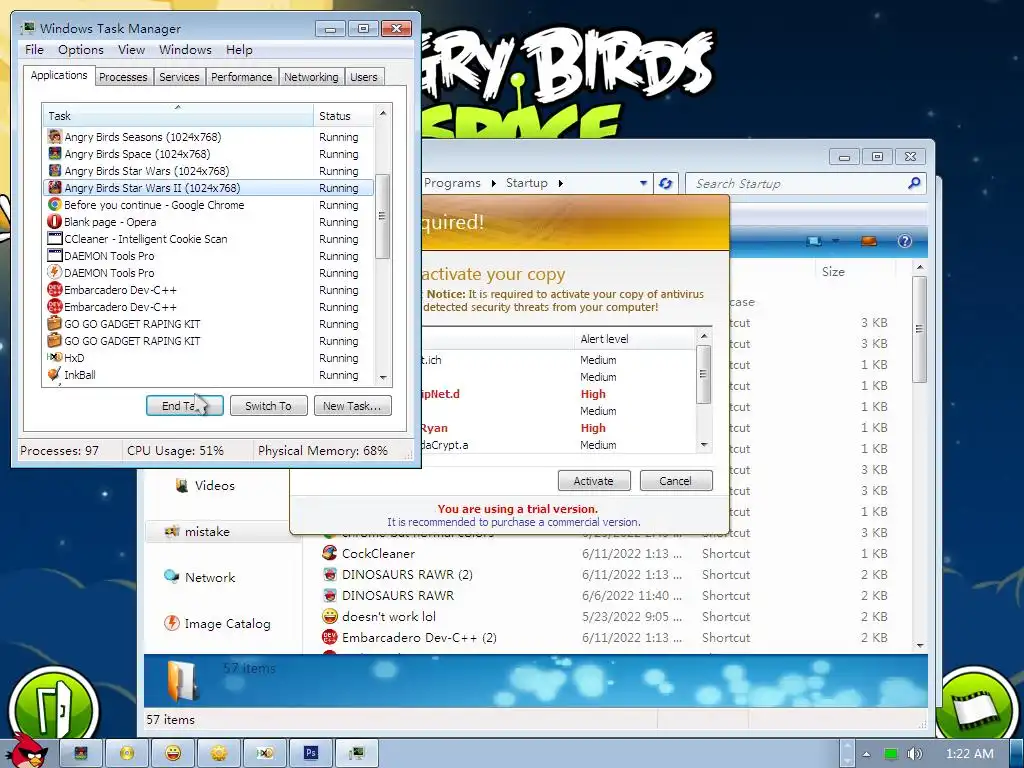Open the Options menu in Task Manager
Screen dimensions: 1024x768
80,50
